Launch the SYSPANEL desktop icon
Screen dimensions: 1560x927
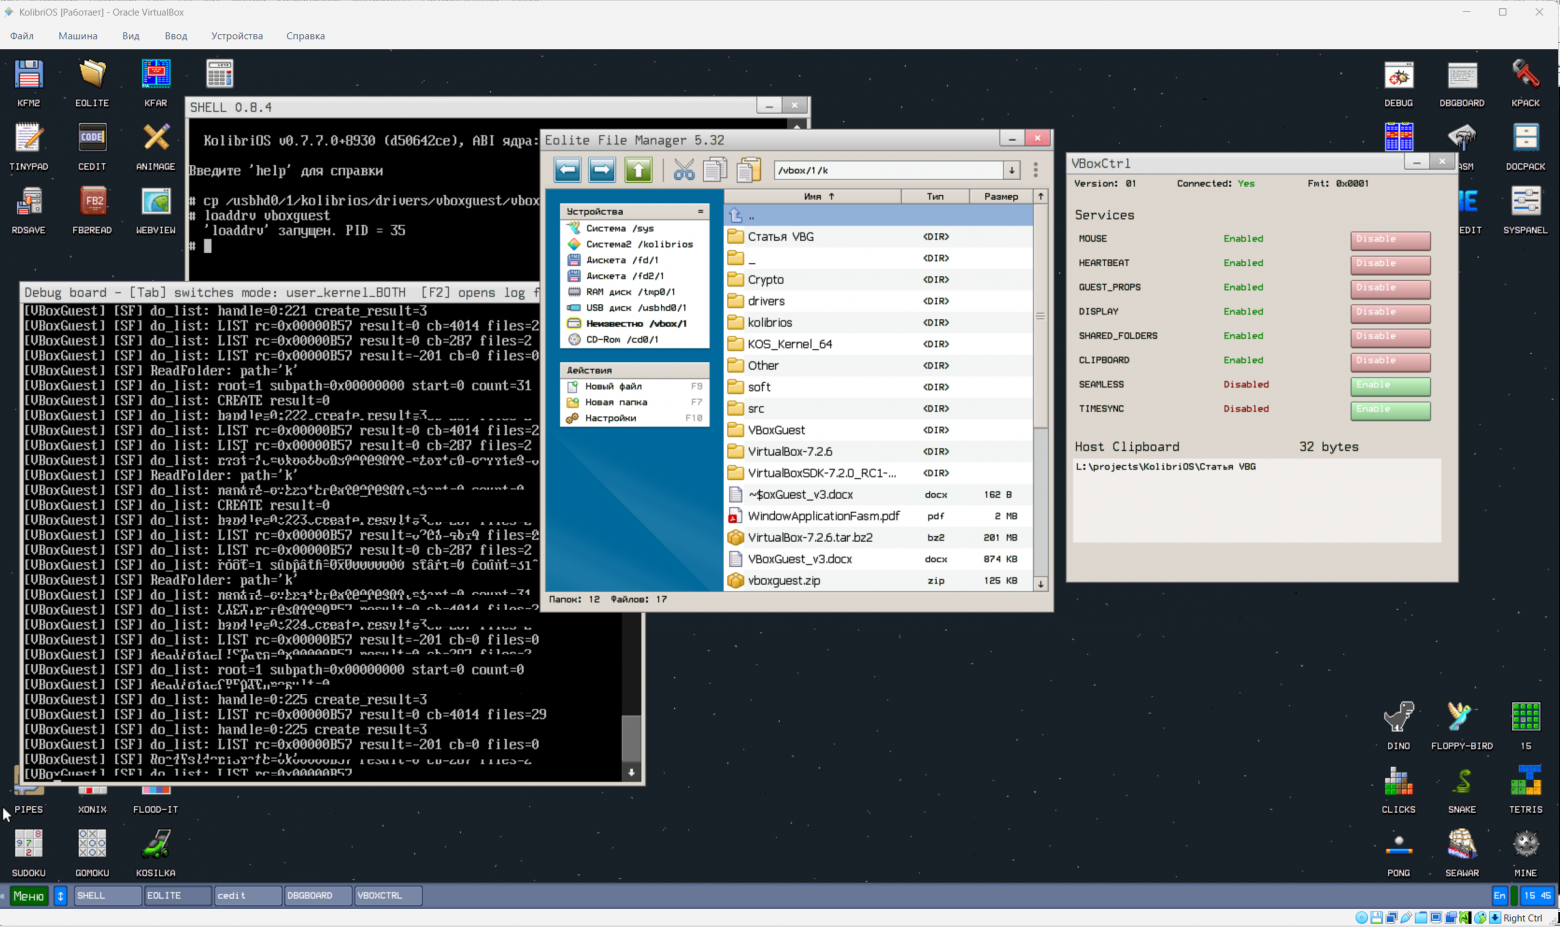pyautogui.click(x=1526, y=210)
